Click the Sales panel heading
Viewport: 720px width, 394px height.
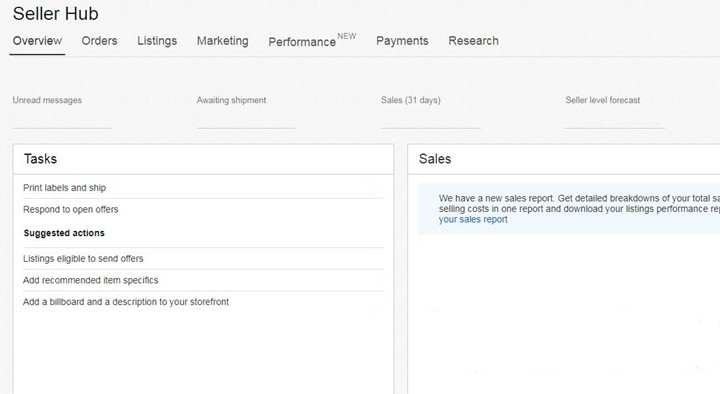(x=435, y=159)
